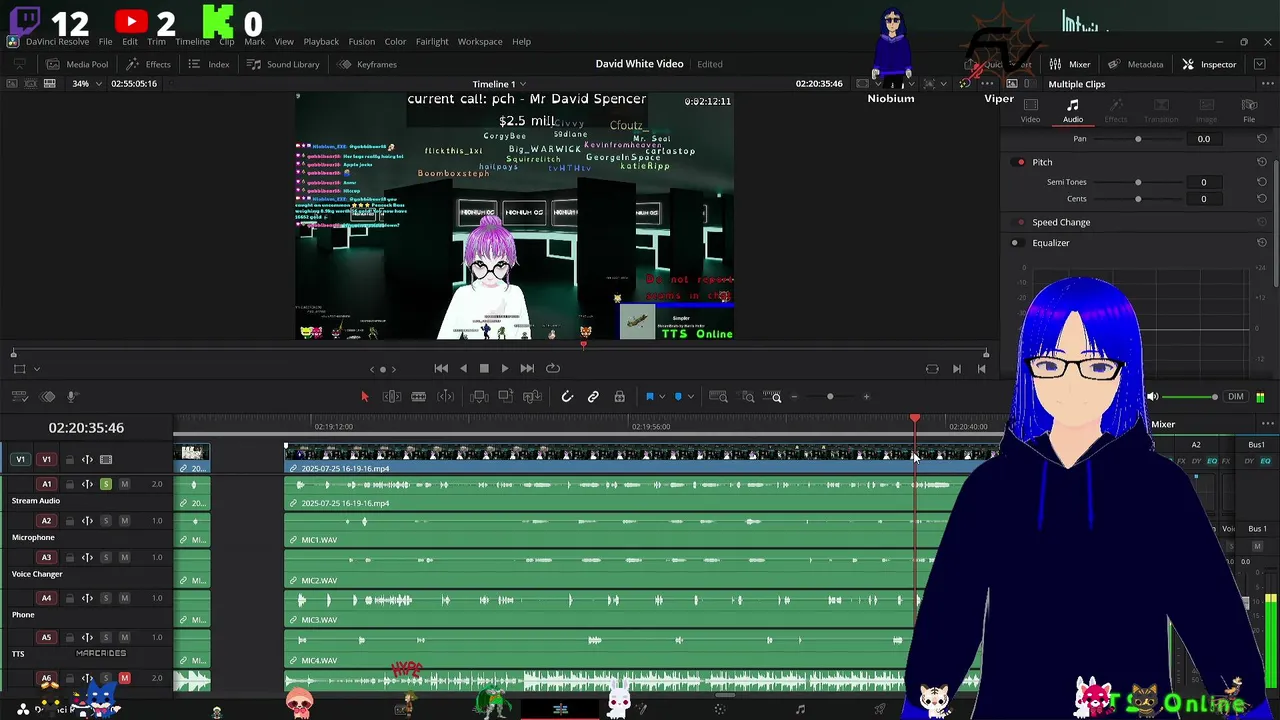Mute the Stream Audio track A1
This screenshot has width=1280, height=720.
pyautogui.click(x=124, y=484)
